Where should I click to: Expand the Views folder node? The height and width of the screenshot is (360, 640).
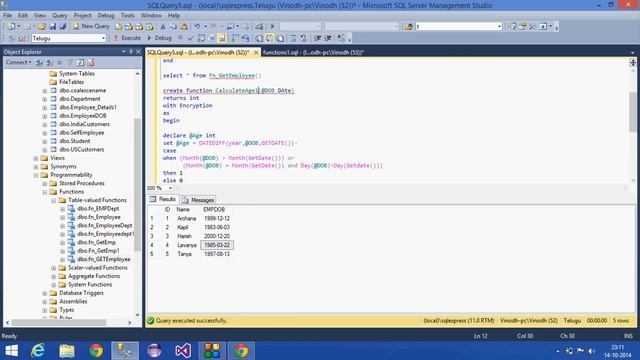point(36,158)
